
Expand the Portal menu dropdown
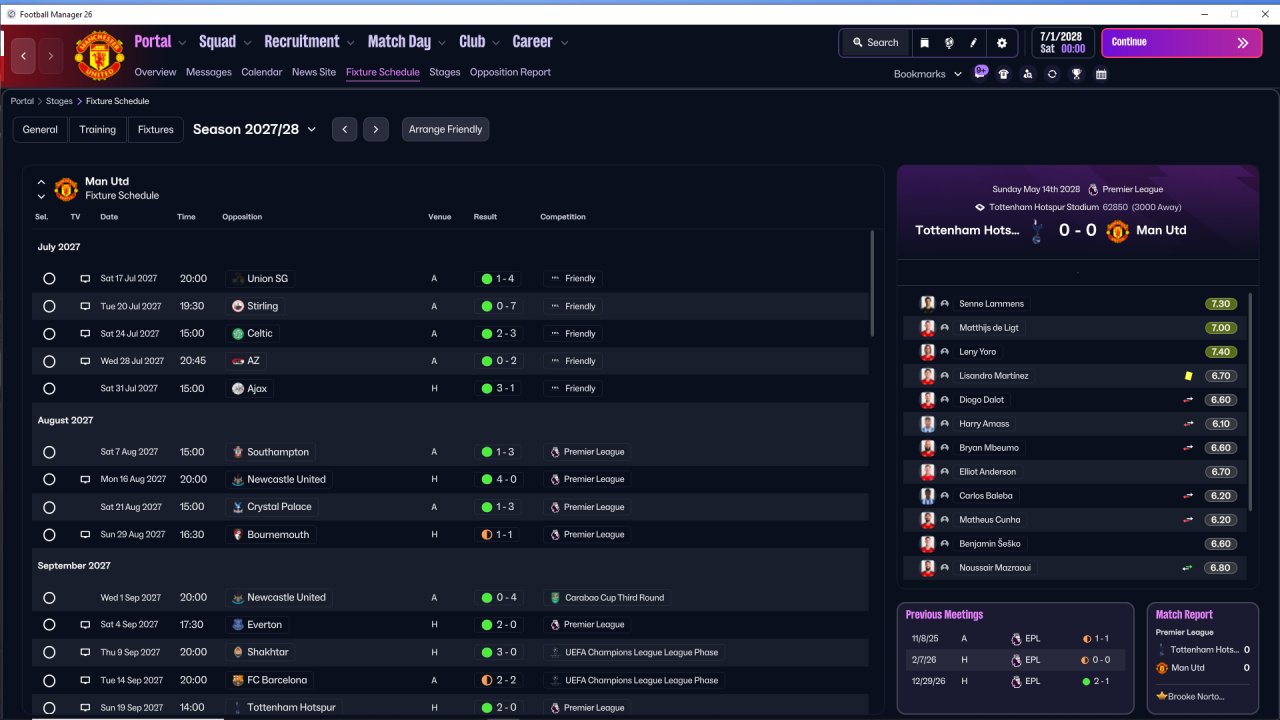pyautogui.click(x=182, y=43)
